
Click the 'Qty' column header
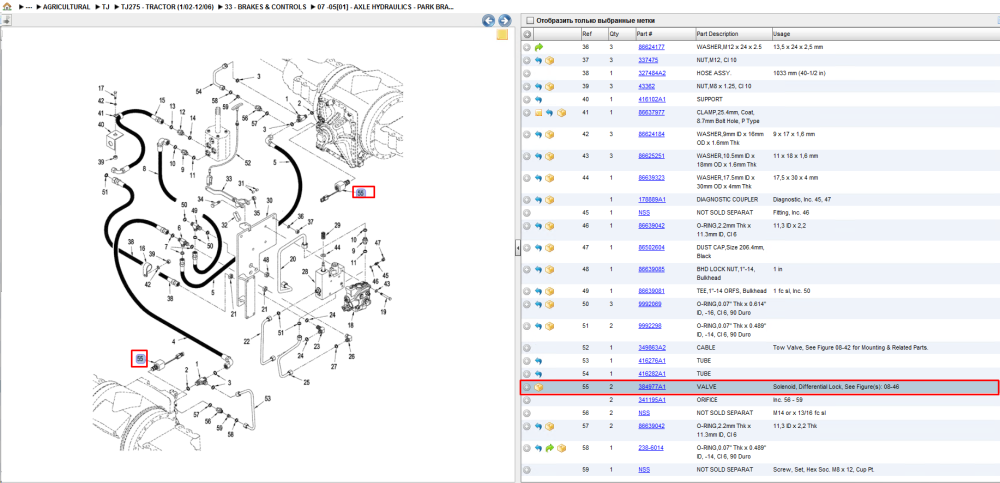[x=614, y=34]
